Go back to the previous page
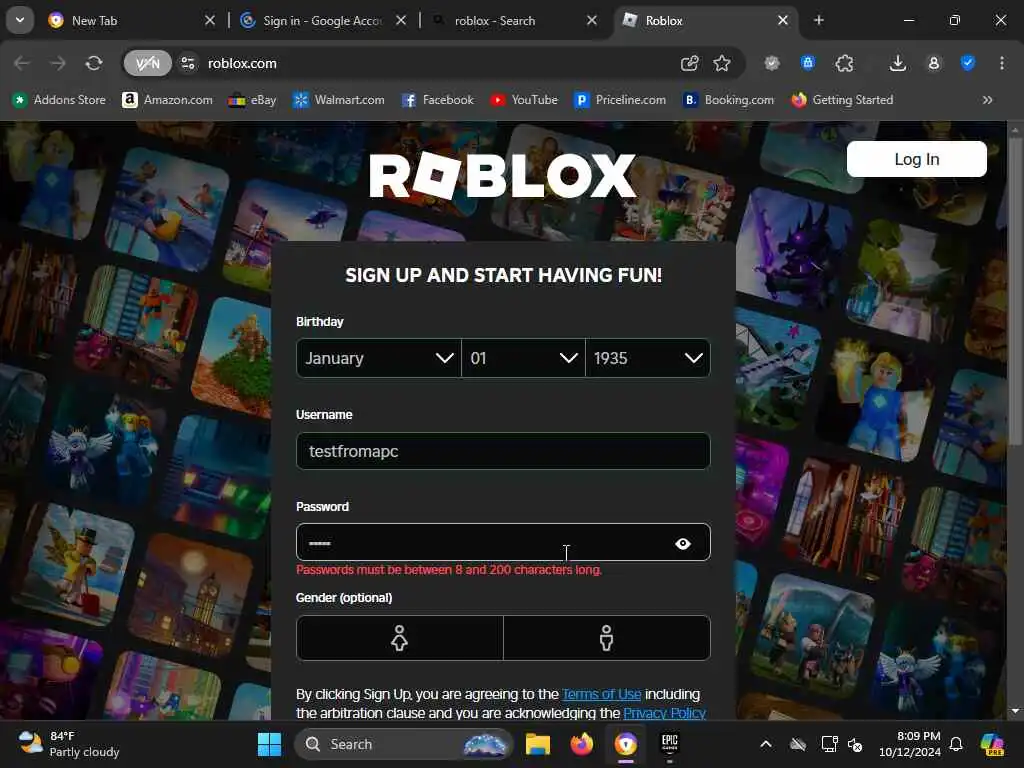 click(22, 63)
